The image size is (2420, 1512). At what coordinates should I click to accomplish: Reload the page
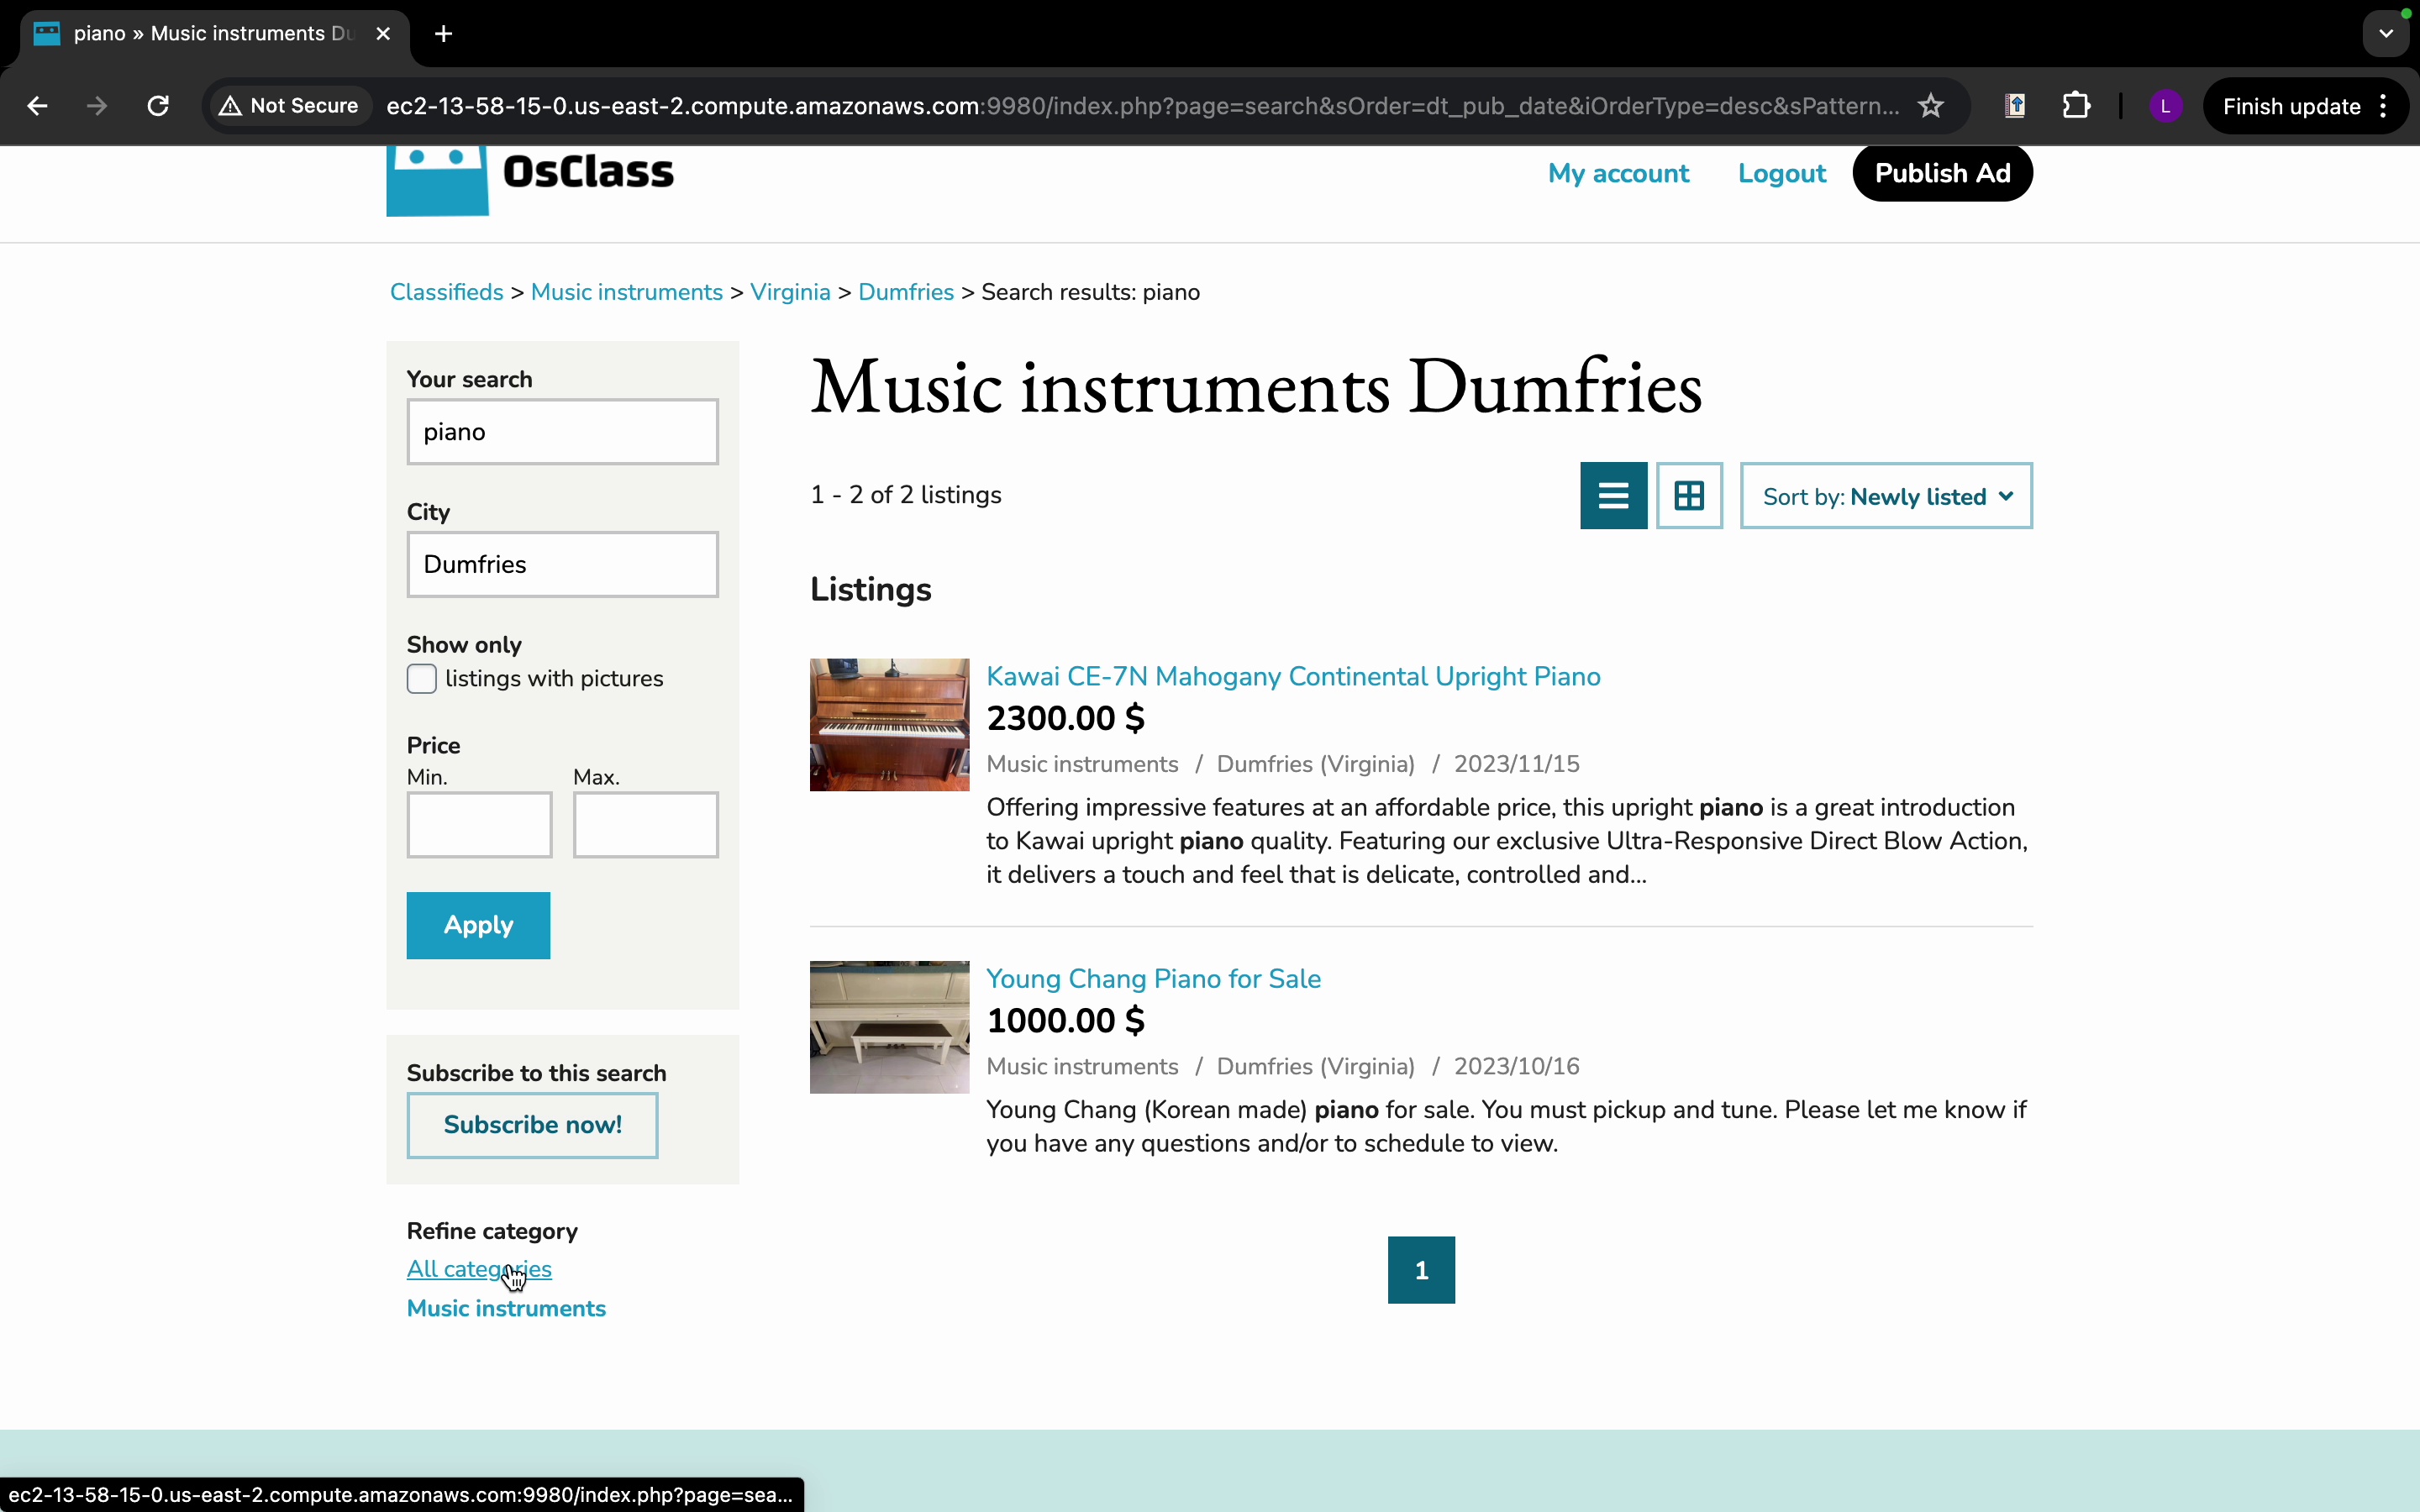pyautogui.click(x=158, y=106)
